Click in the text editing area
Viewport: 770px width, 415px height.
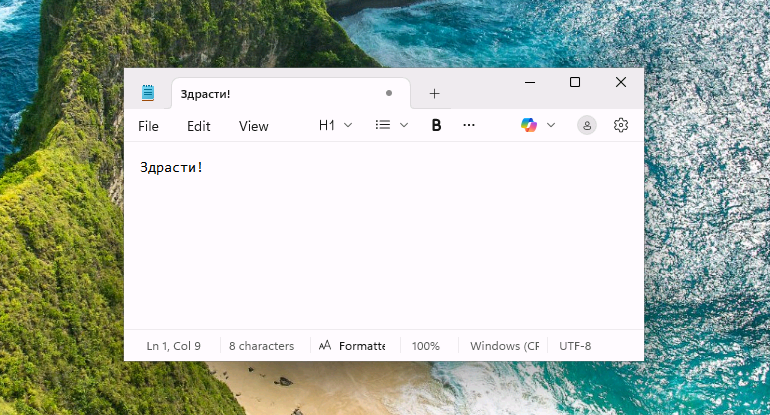pyautogui.click(x=384, y=236)
